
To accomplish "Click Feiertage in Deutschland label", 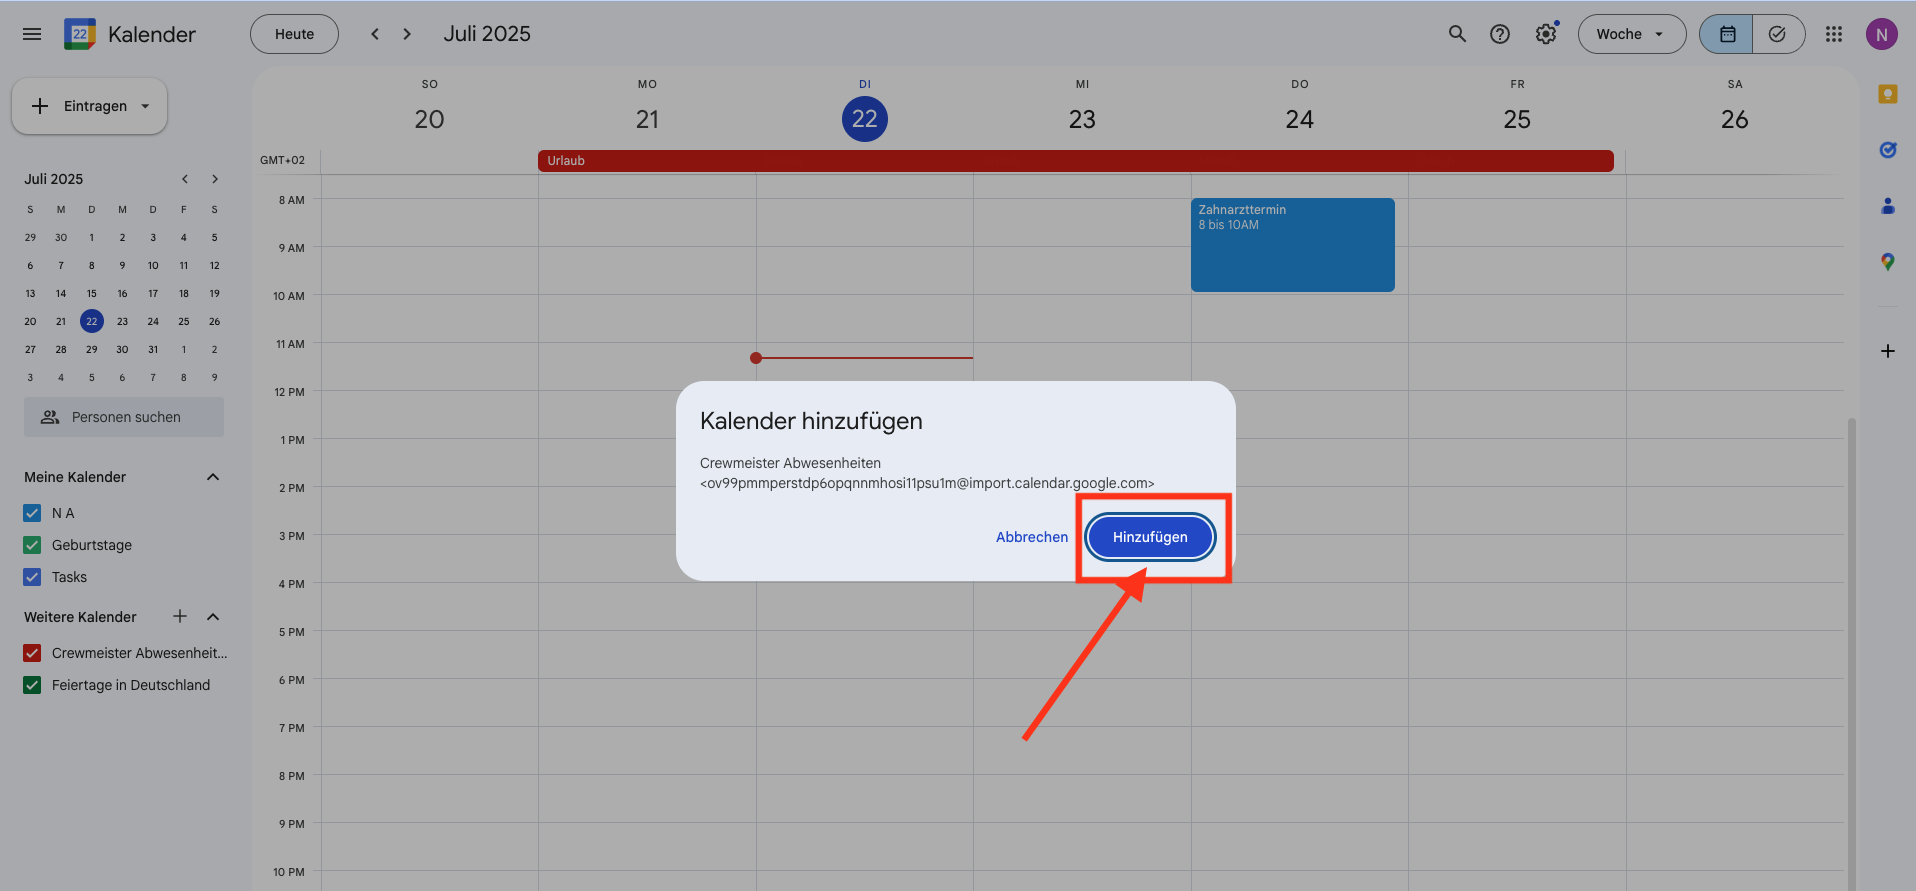I will click(131, 685).
